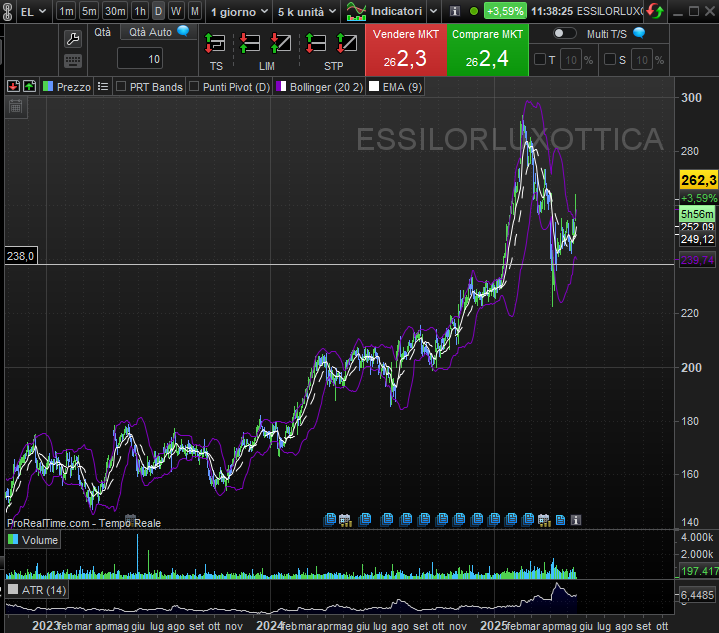Screen dimensions: 719x633
Task: Click the quantity field showing 10
Action: pyautogui.click(x=140, y=59)
